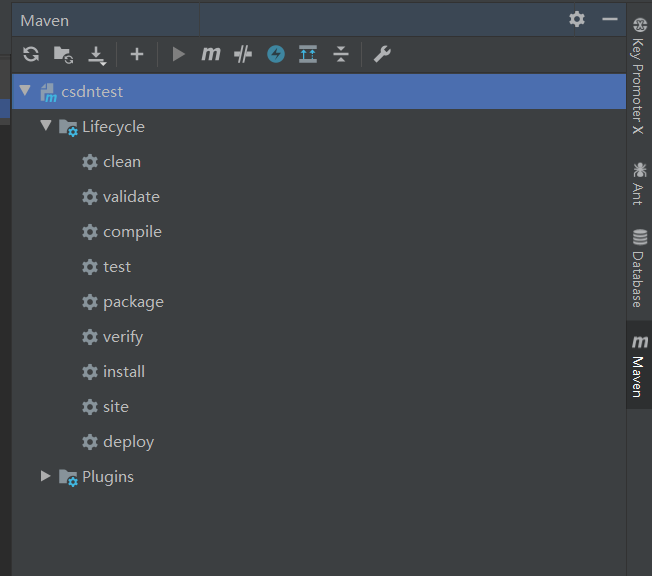
Task: Open the Key Promoter X side tab
Action: tap(639, 76)
